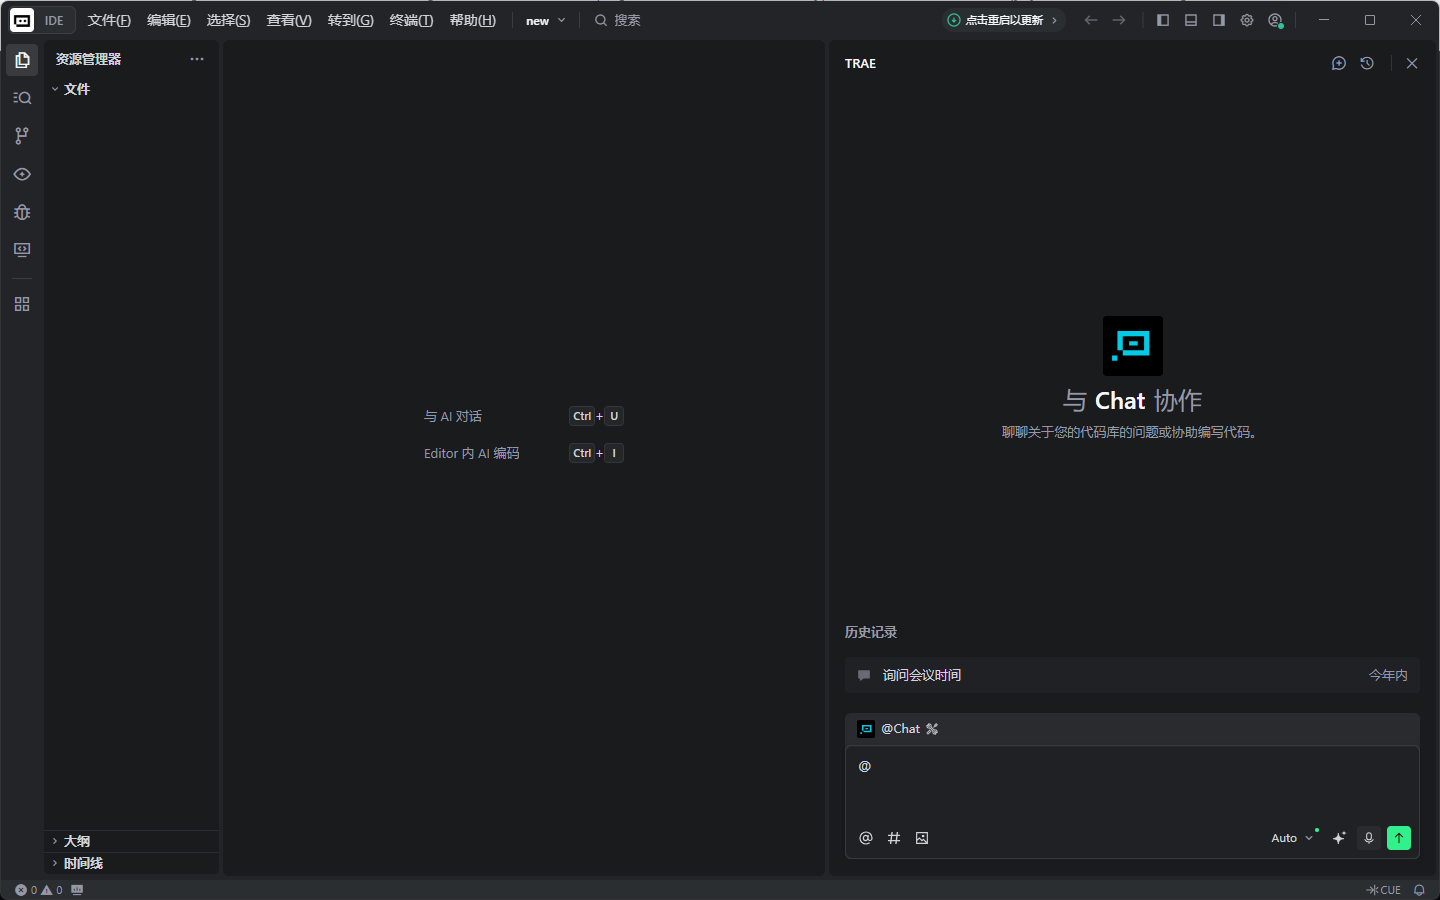The width and height of the screenshot is (1440, 900).
Task: Click the sparkle enhance-prompt icon
Action: 1339,838
